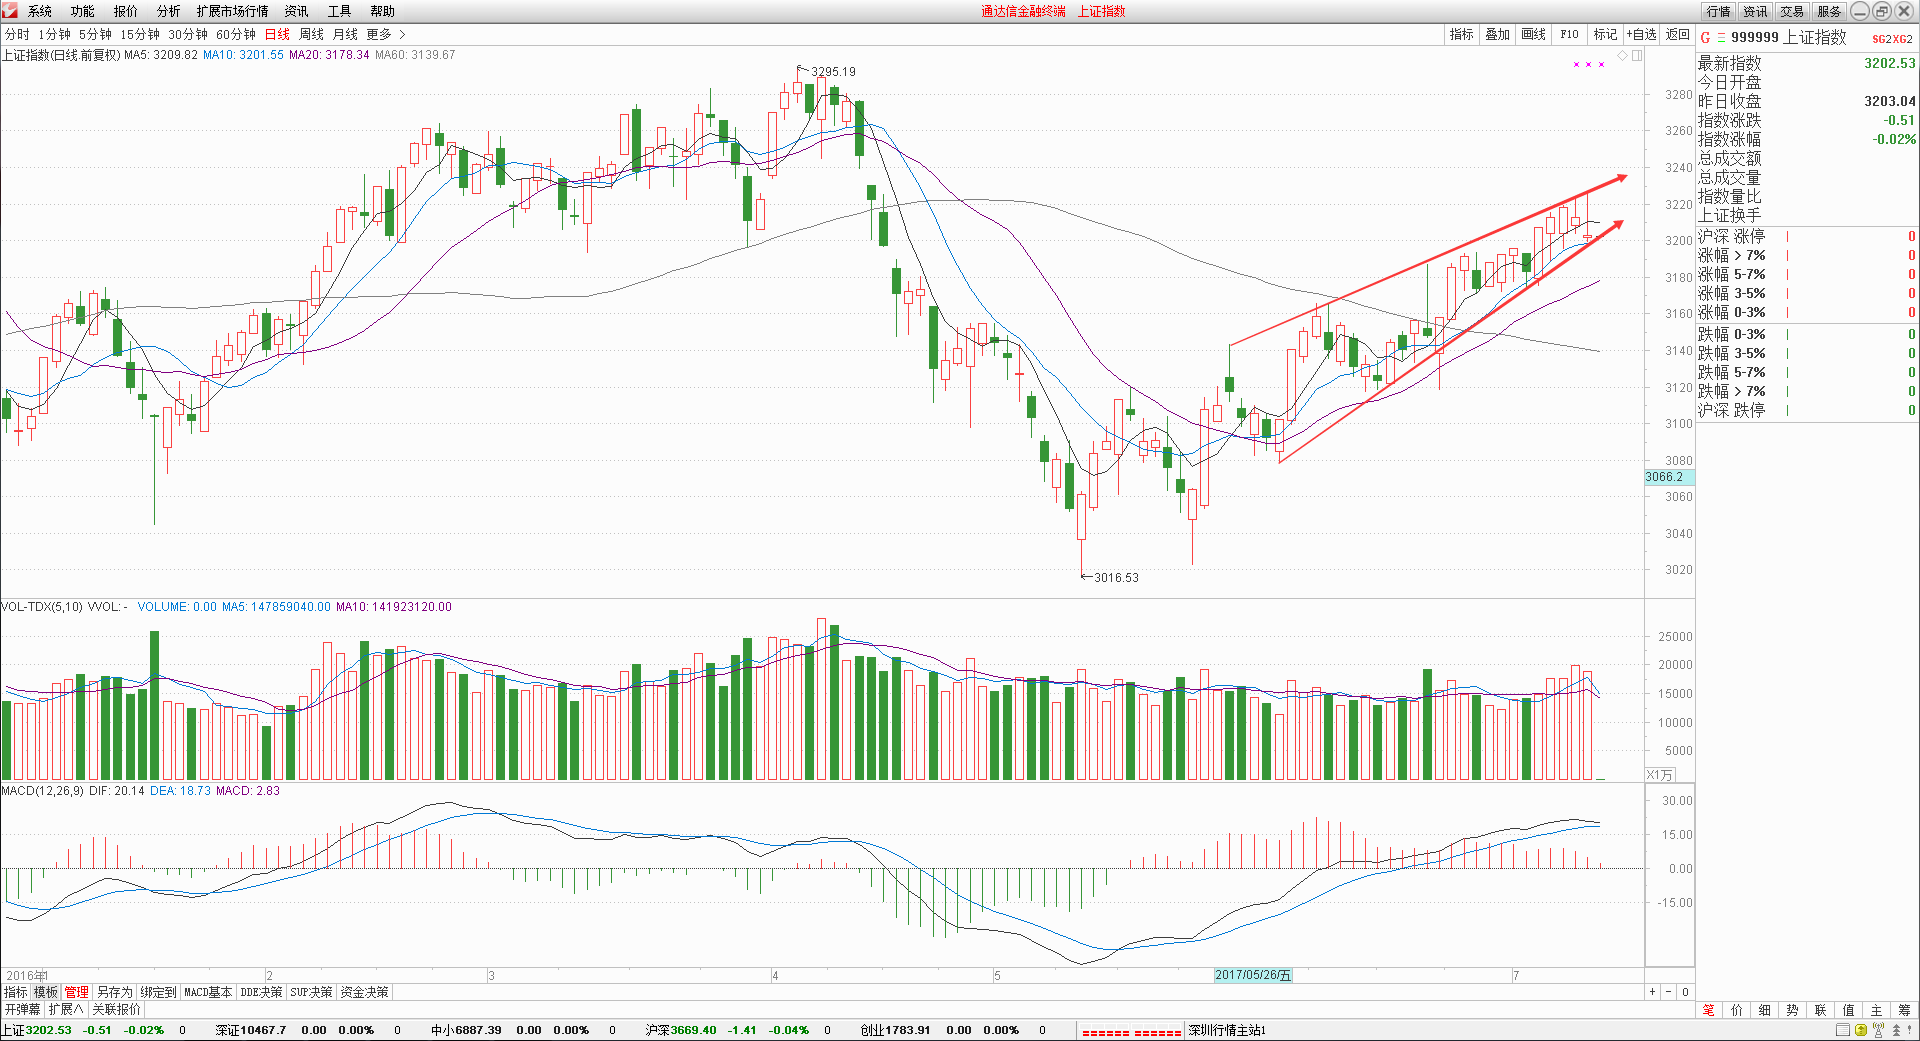Select the 日线 daily period

click(x=277, y=34)
